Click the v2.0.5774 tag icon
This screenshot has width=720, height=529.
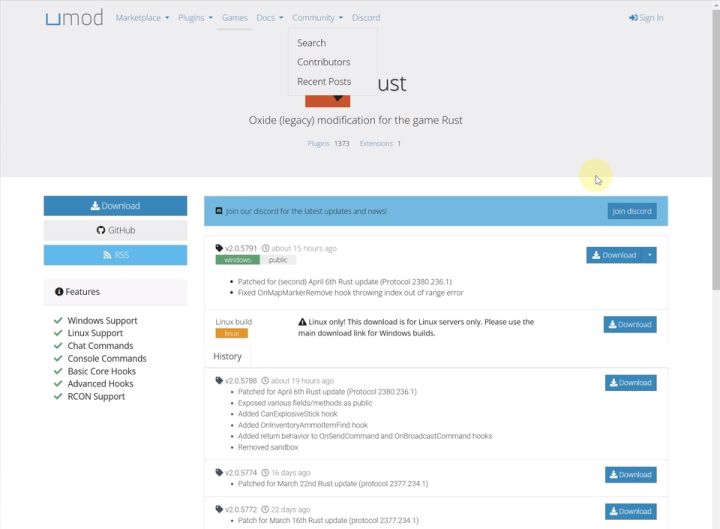219,472
